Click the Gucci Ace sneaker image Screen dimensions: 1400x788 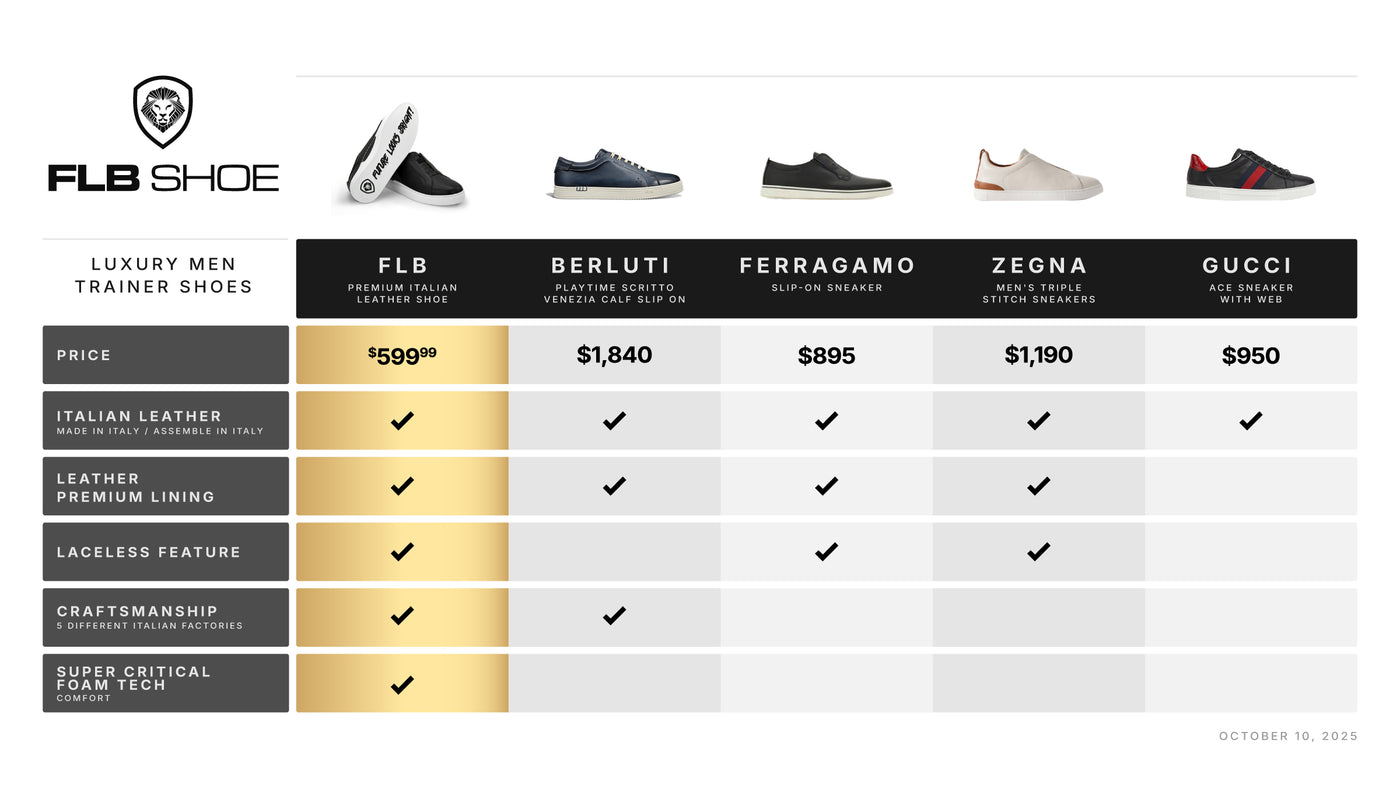(x=1250, y=174)
